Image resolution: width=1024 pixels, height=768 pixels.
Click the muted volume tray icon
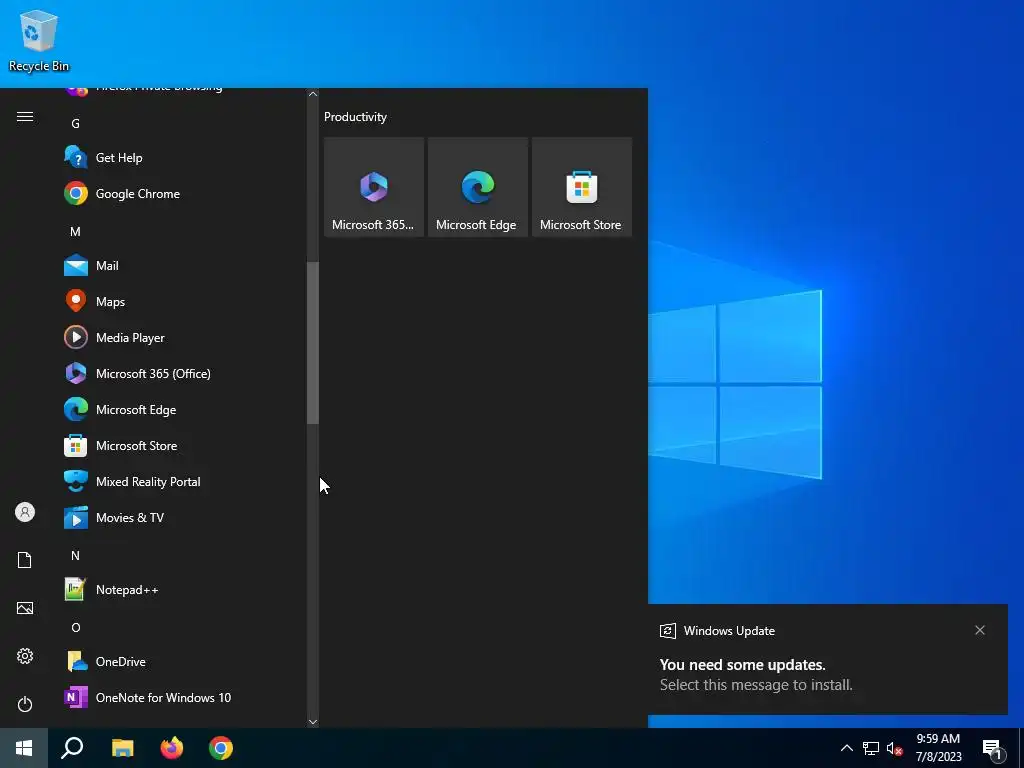[x=895, y=748]
